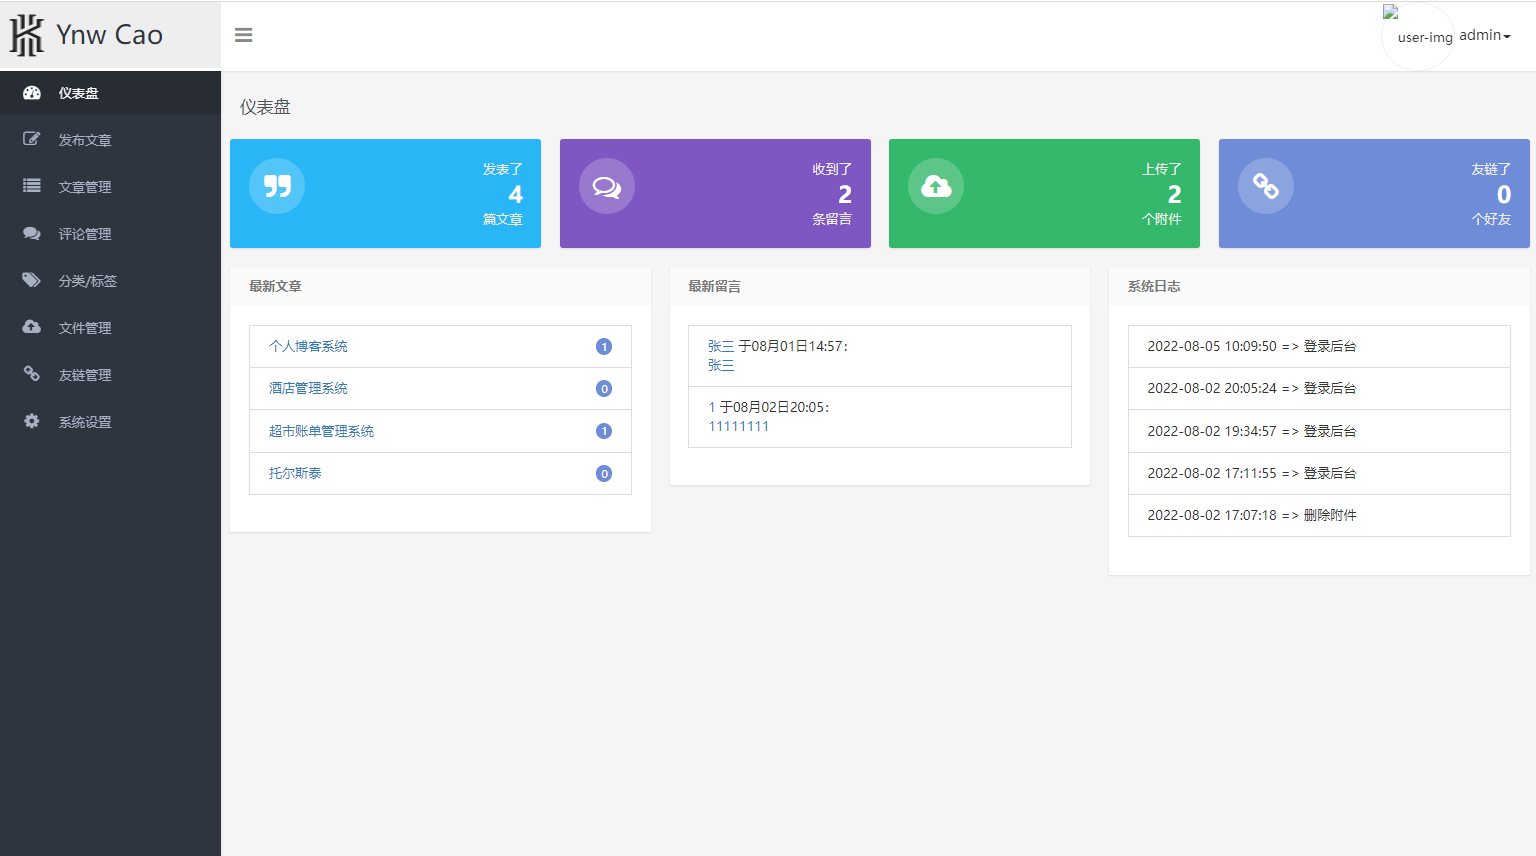This screenshot has width=1536, height=856.
Task: Go to 发布文章 in the sidebar
Action: tap(110, 140)
